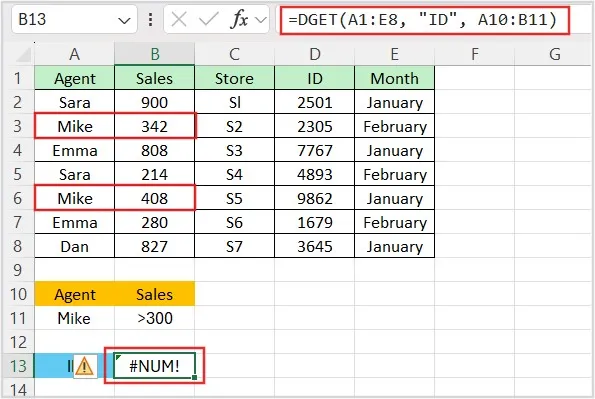Confirm formula entry with the checkmark icon

pos(208,19)
